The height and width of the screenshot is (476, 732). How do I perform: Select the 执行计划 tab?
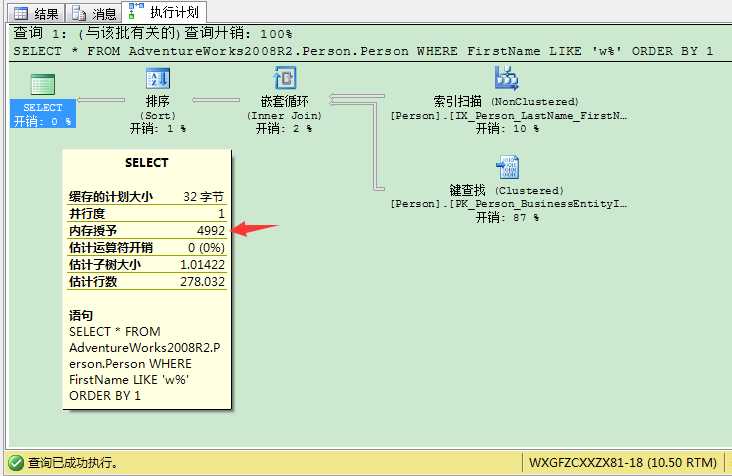[x=164, y=12]
